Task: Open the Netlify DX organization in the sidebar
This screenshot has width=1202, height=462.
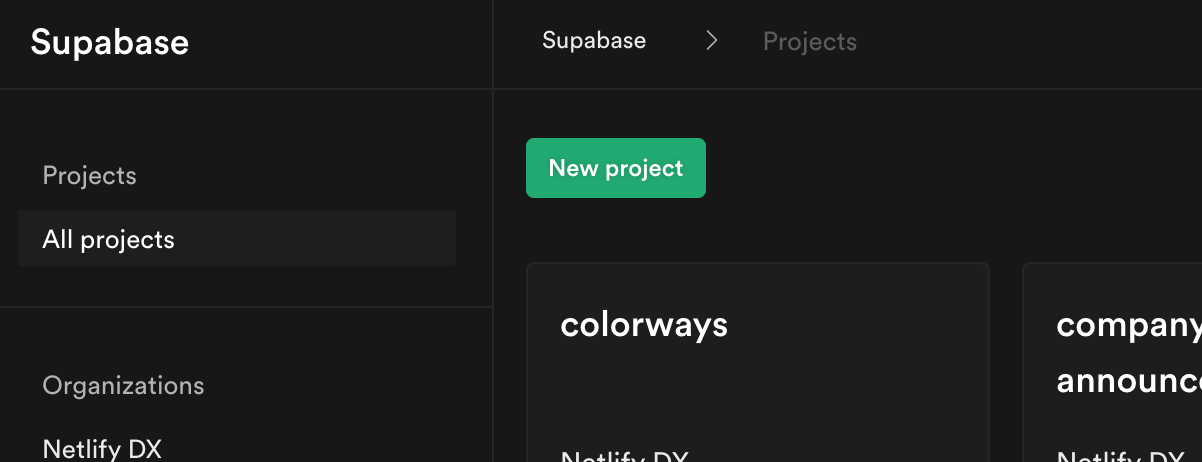Action: pyautogui.click(x=102, y=448)
